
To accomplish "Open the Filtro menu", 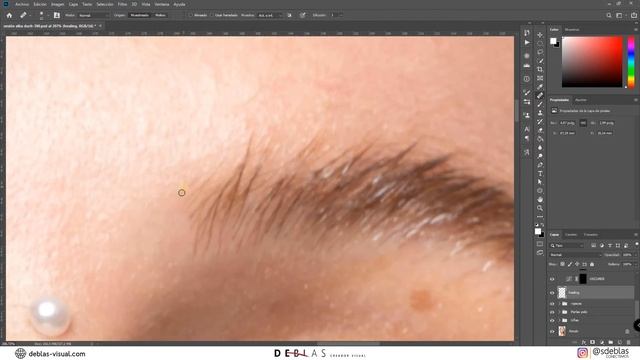I will coord(122,4).
